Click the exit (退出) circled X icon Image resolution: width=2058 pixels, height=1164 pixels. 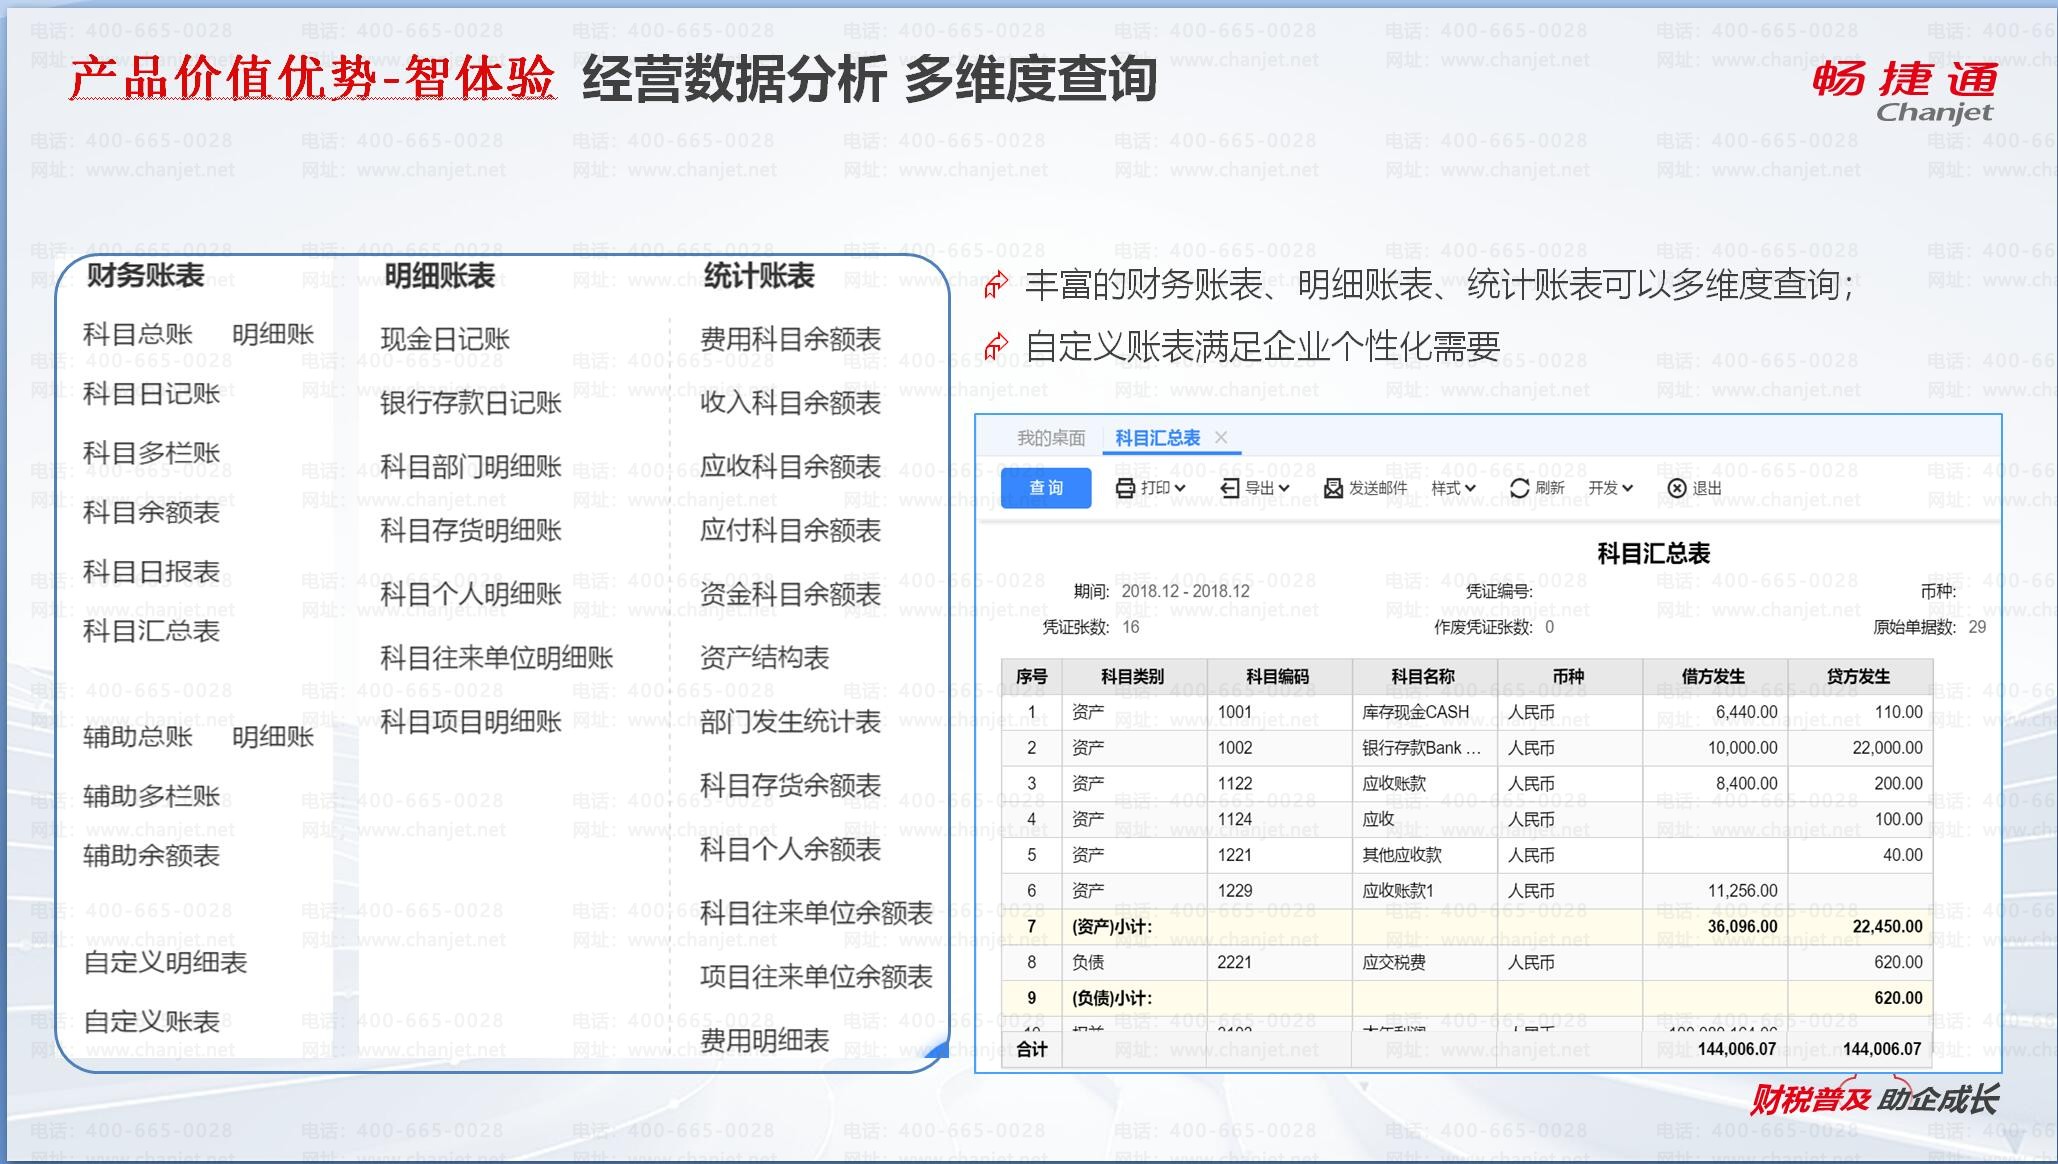[1677, 488]
